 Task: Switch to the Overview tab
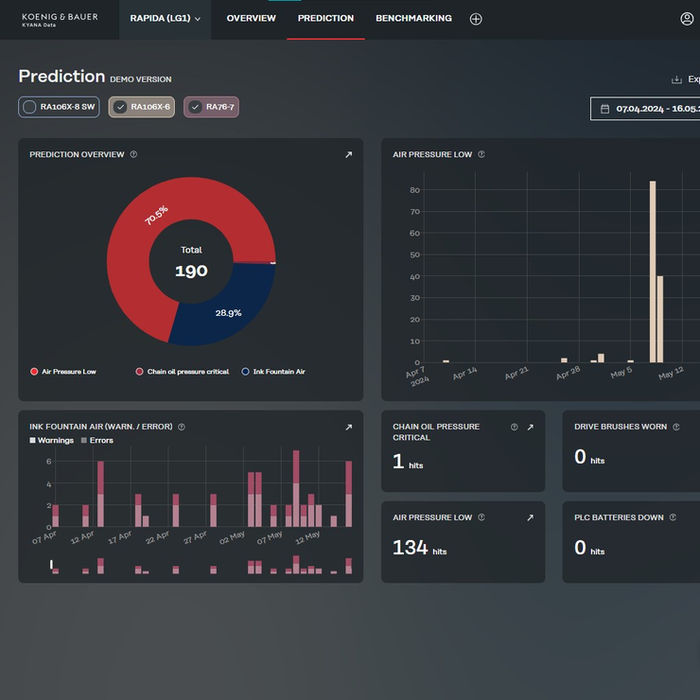click(251, 18)
